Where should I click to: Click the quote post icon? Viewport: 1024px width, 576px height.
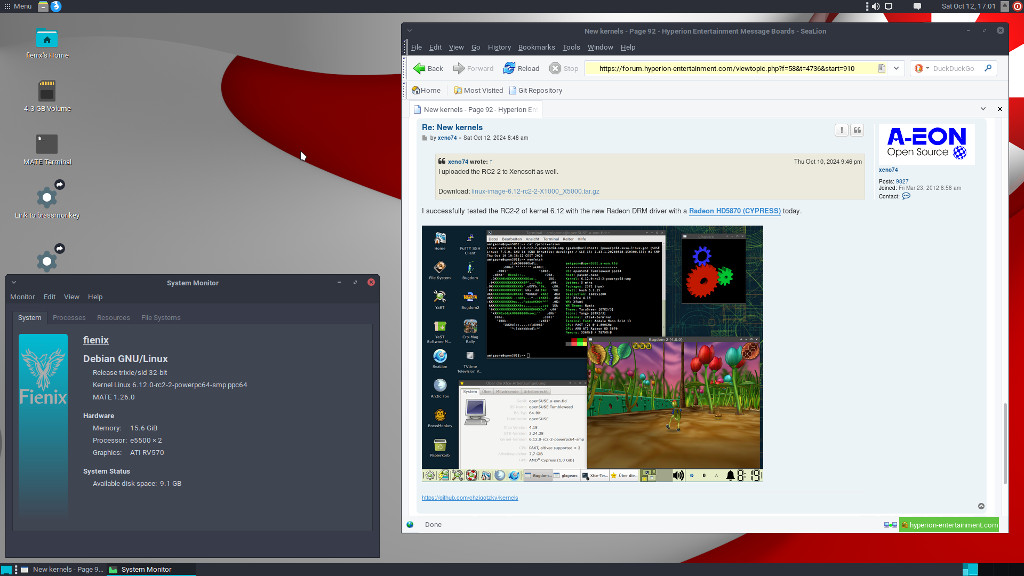(857, 130)
